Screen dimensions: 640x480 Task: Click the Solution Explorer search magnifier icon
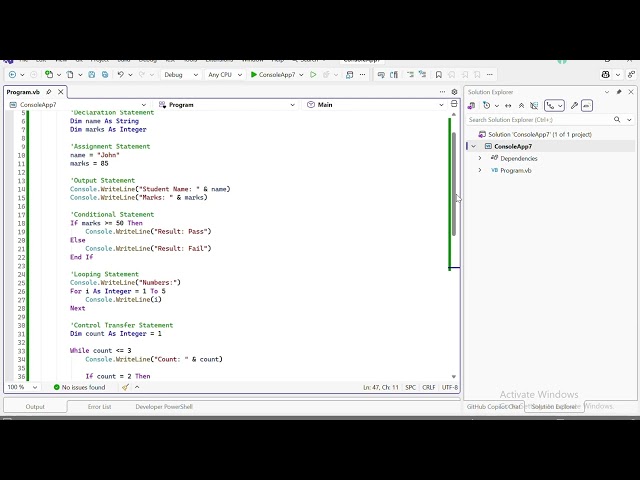tap(617, 120)
